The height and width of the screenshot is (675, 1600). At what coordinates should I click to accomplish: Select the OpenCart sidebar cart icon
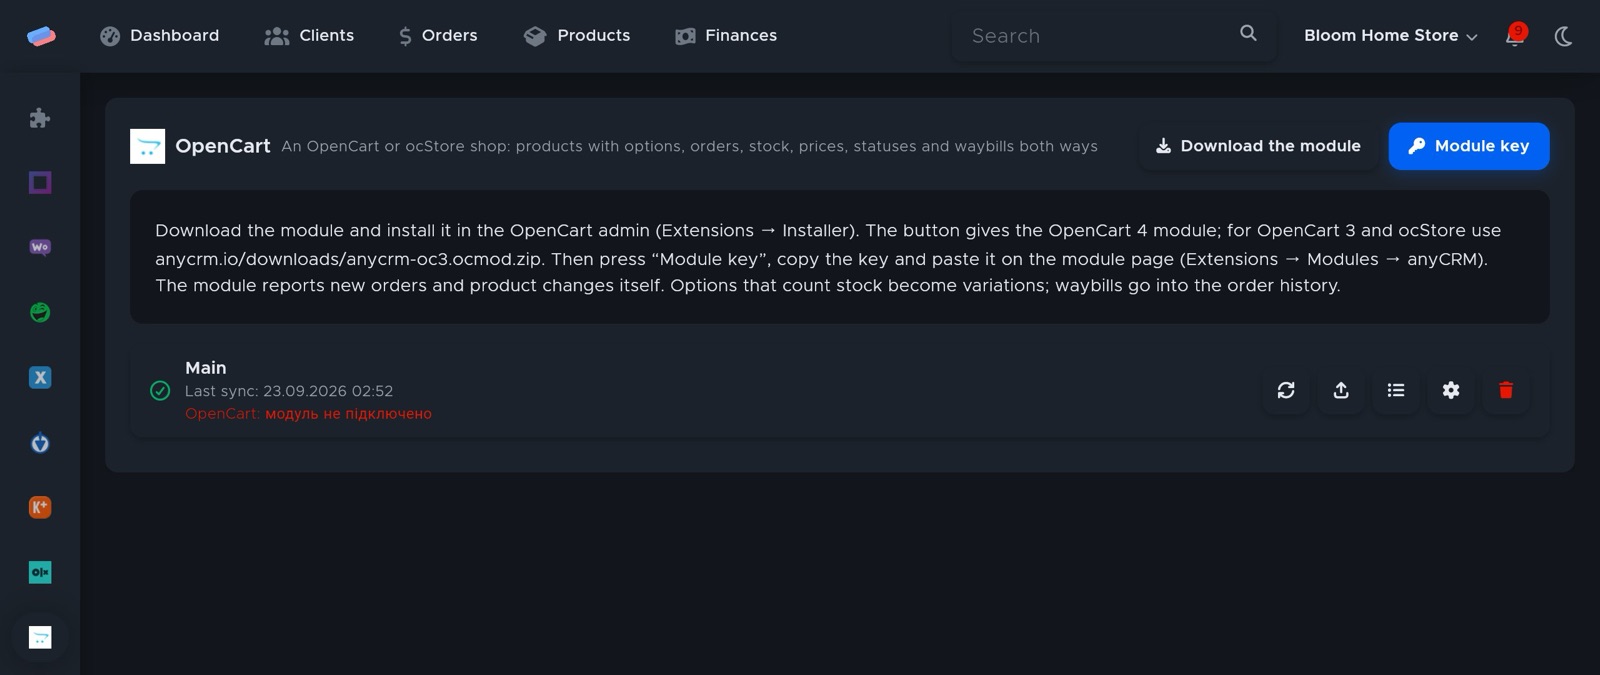point(40,637)
